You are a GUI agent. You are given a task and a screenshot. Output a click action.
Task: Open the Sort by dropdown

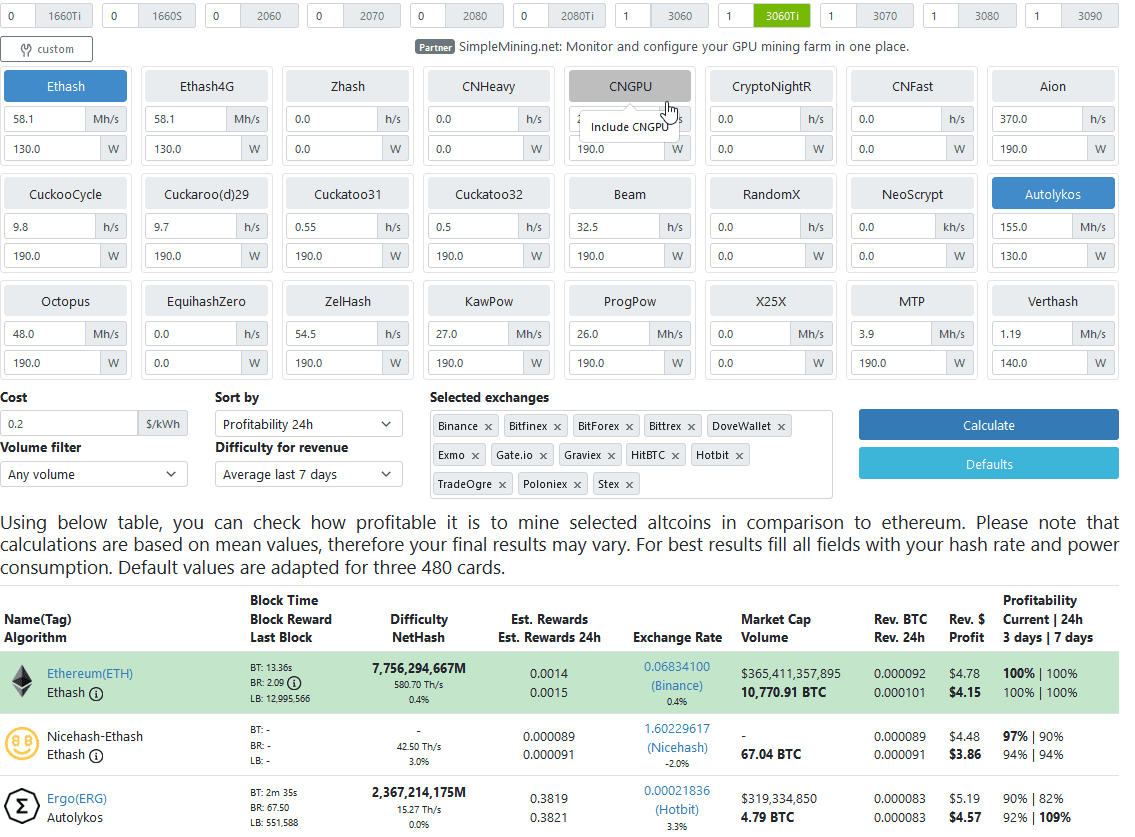tap(308, 424)
